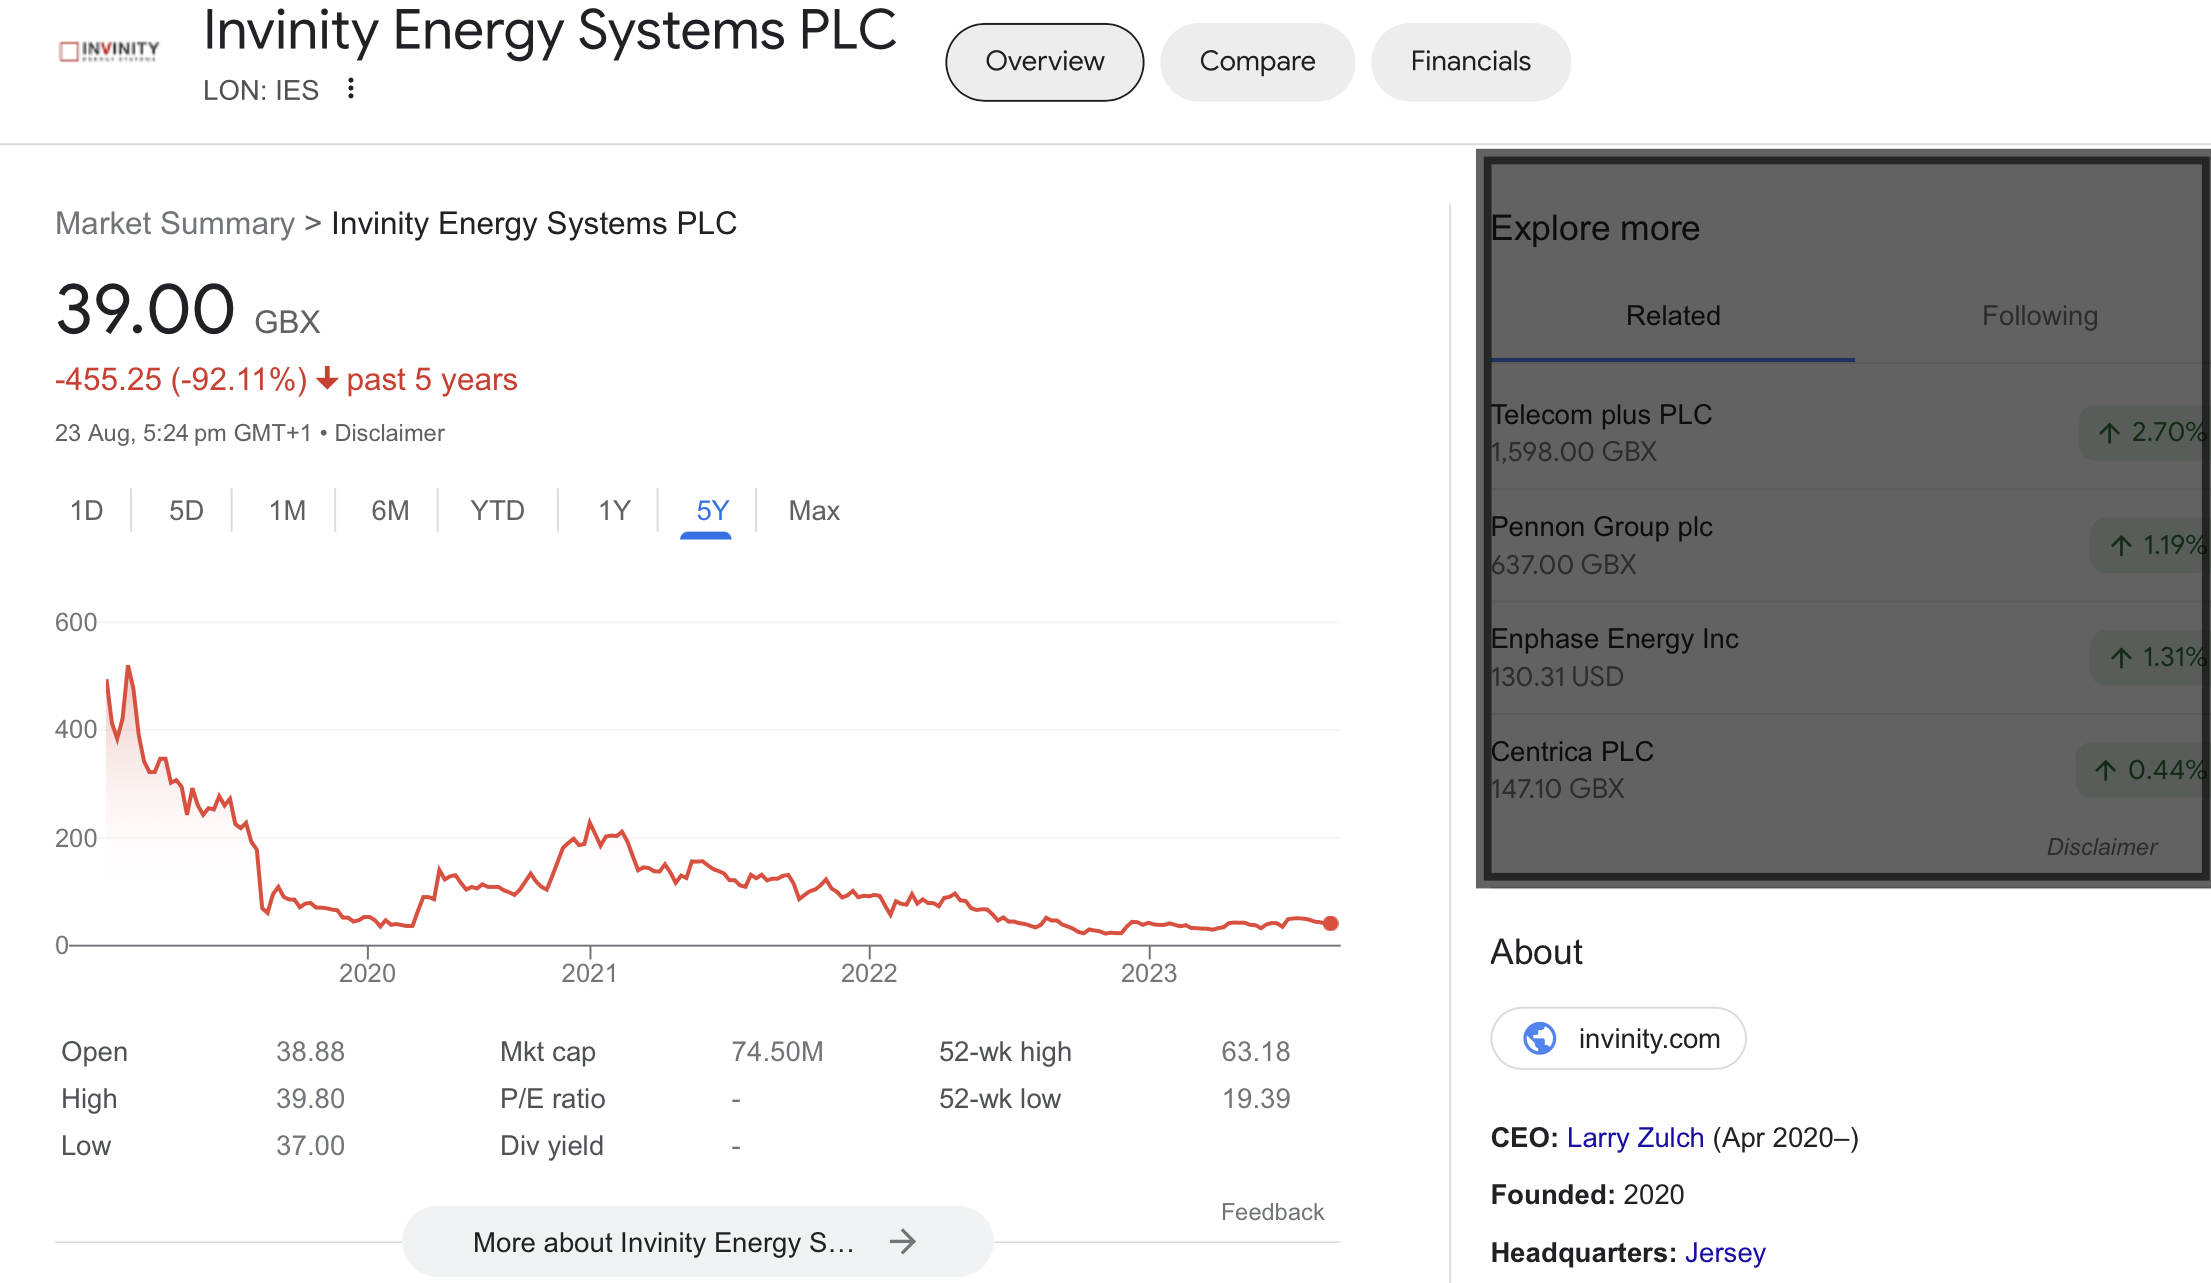Click the 52-wk high value 63.18
This screenshot has height=1283, width=2211.
click(1255, 1052)
